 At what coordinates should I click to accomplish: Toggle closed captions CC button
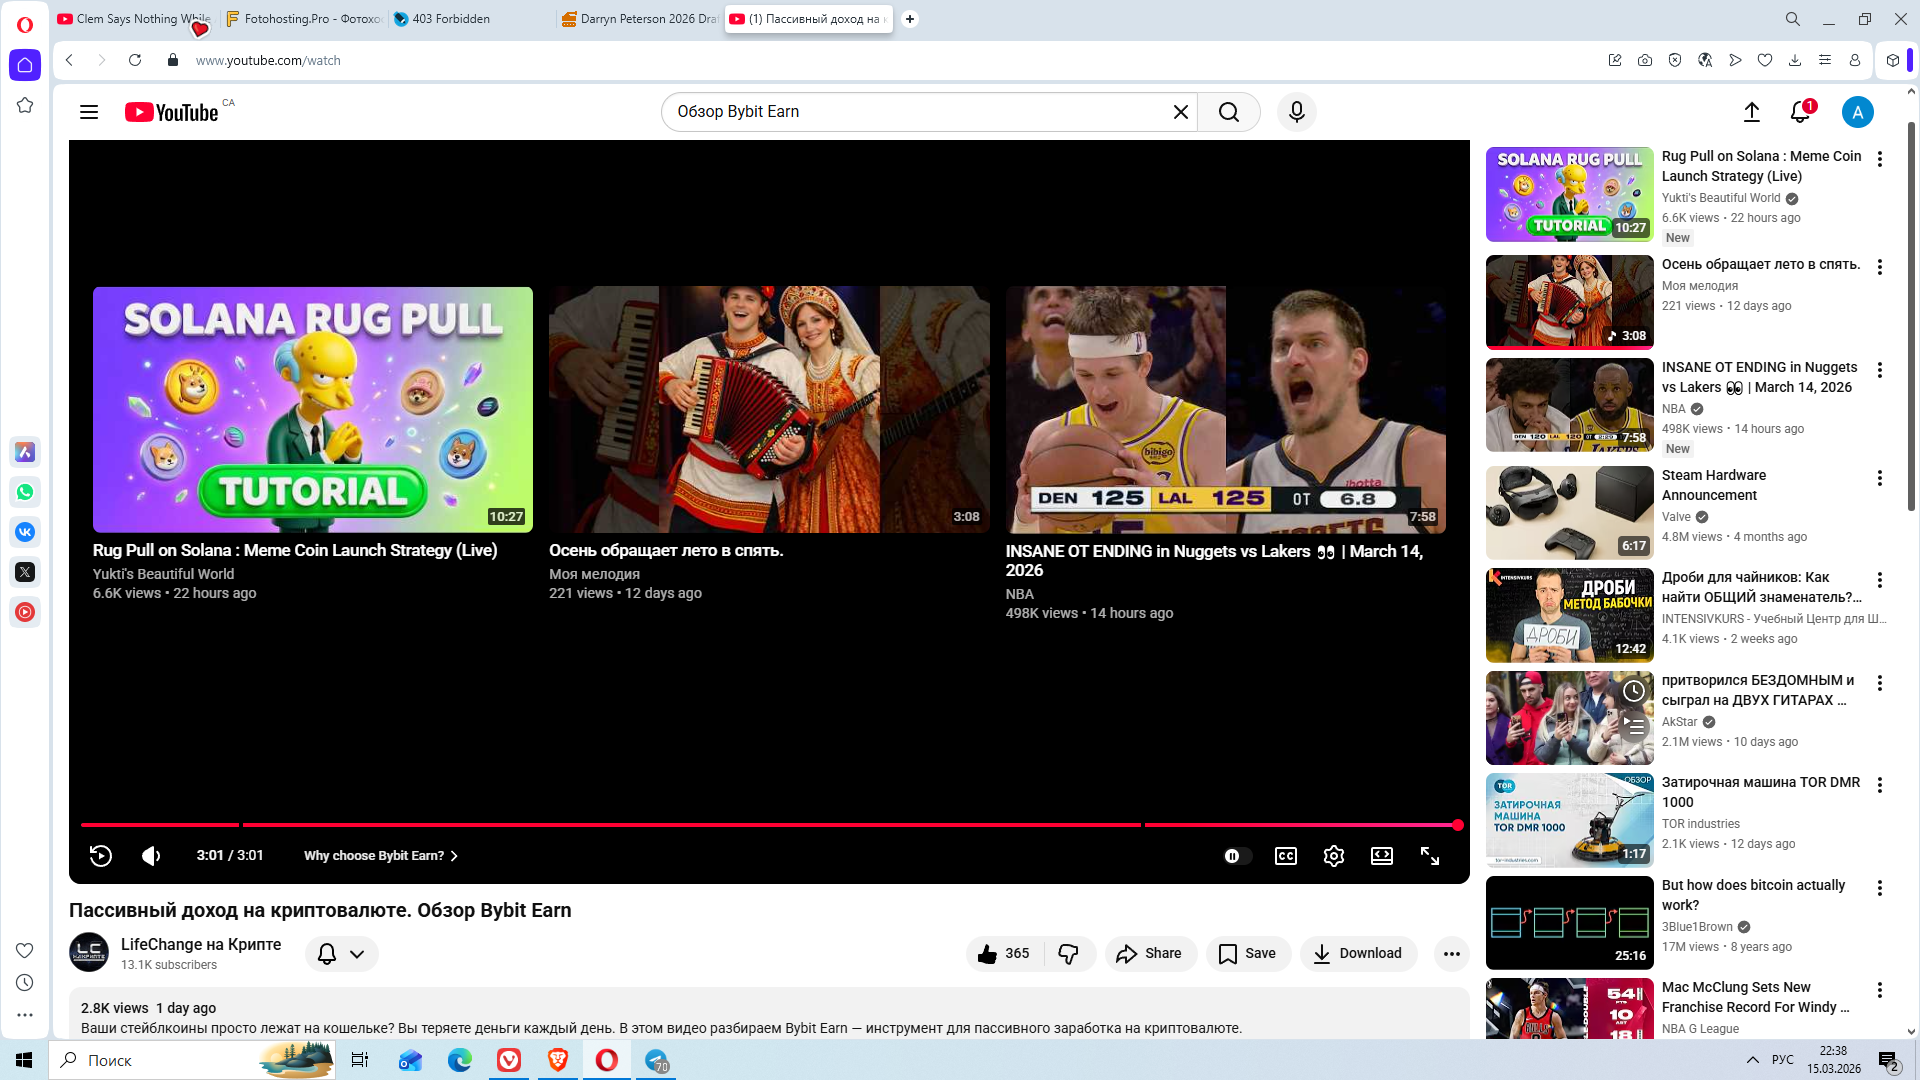[x=1286, y=856]
